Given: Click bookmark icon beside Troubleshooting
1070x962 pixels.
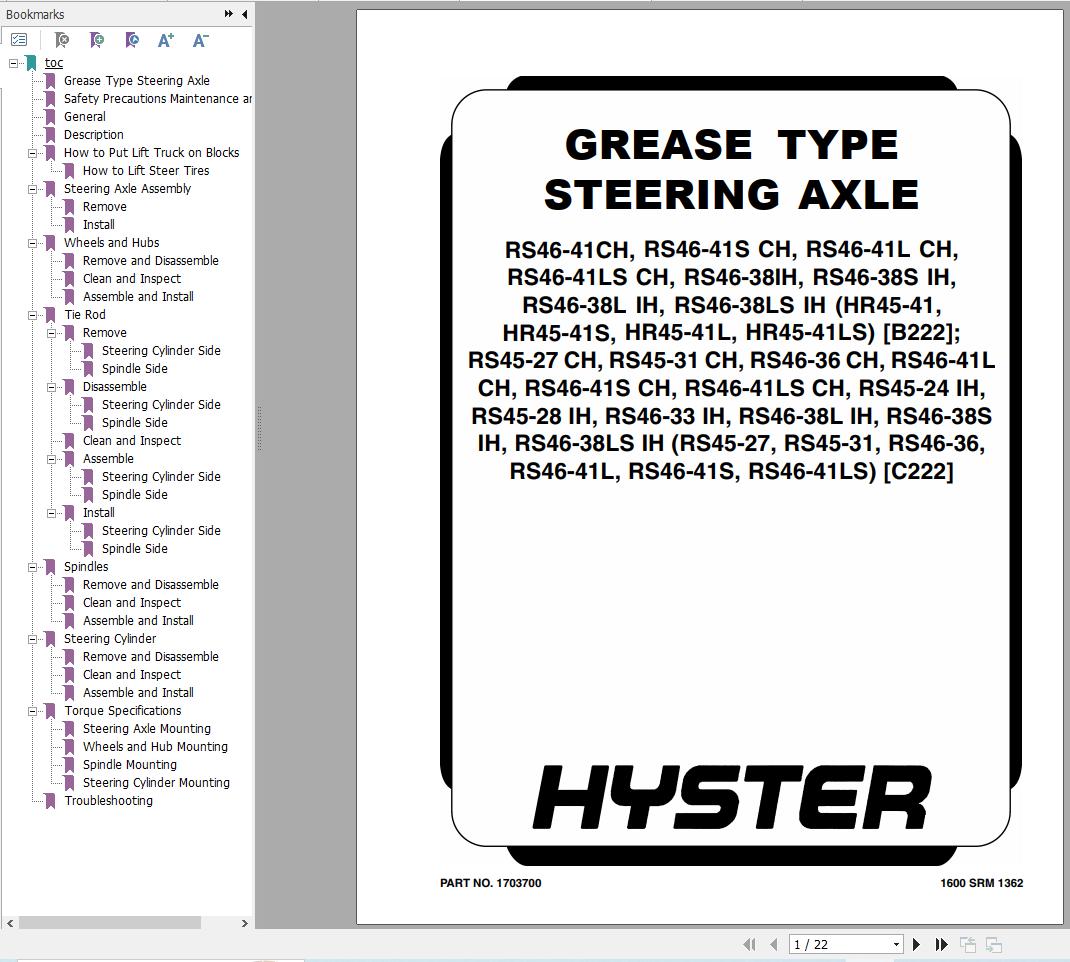Looking at the screenshot, I should tap(50, 801).
